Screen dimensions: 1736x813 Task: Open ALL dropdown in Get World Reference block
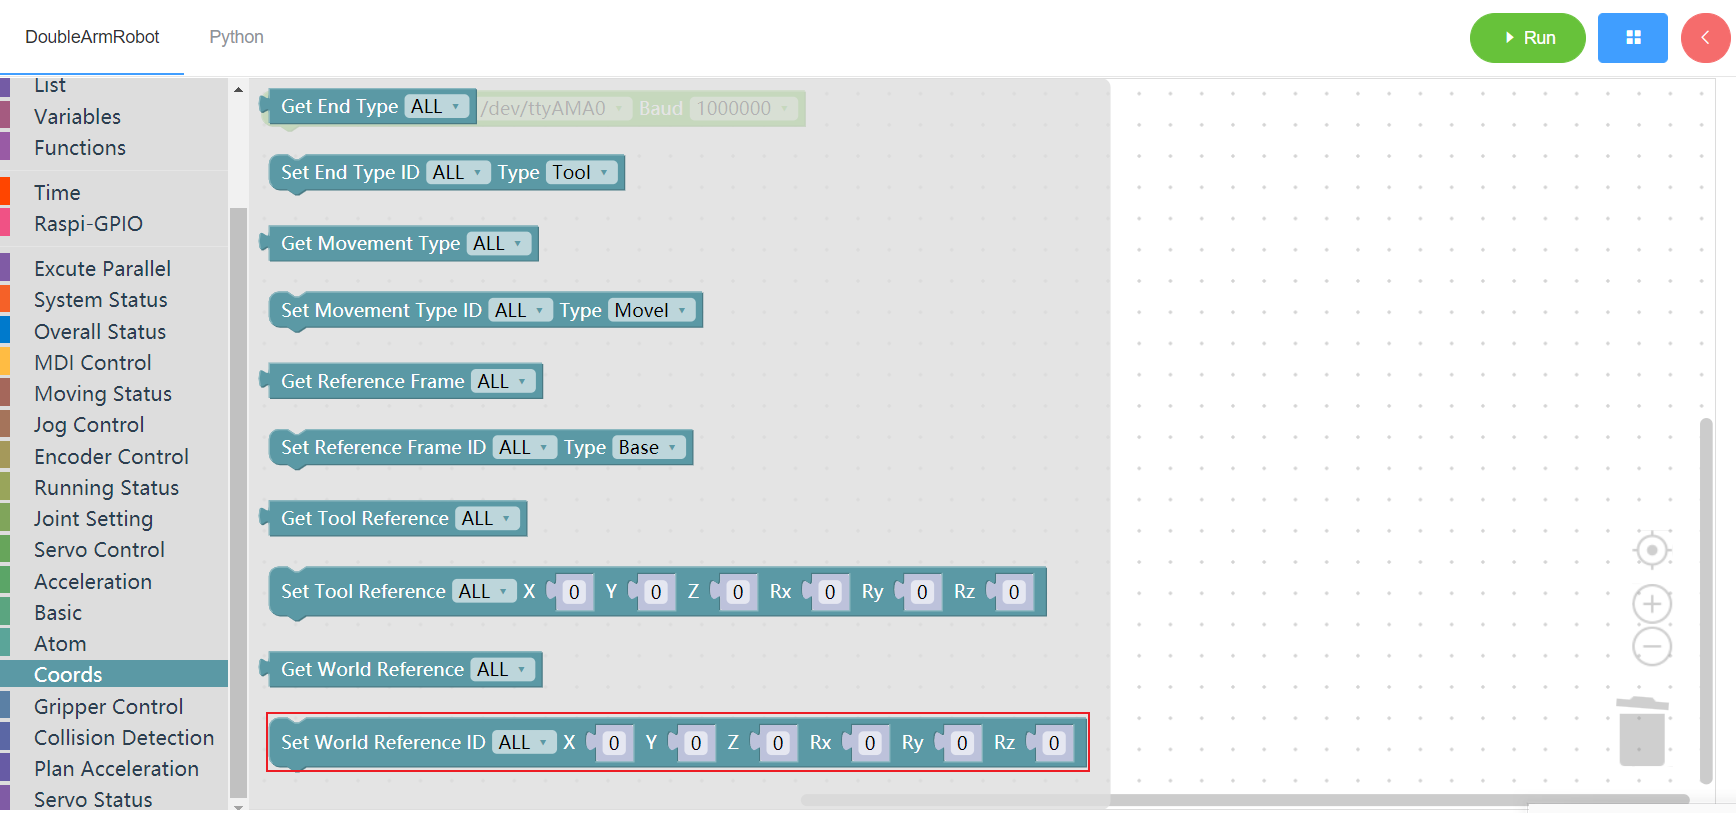pos(503,669)
